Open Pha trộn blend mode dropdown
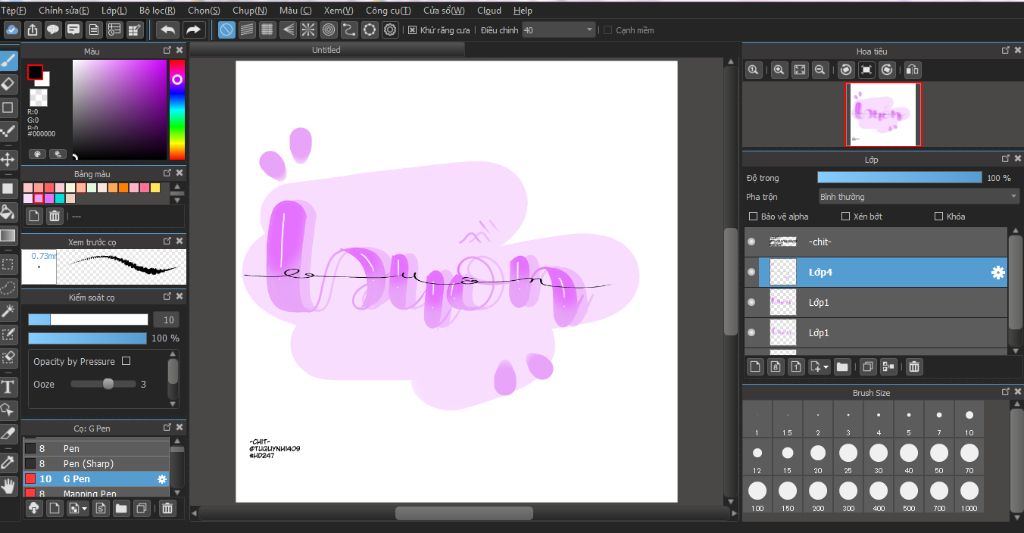The image size is (1024, 533). point(918,197)
